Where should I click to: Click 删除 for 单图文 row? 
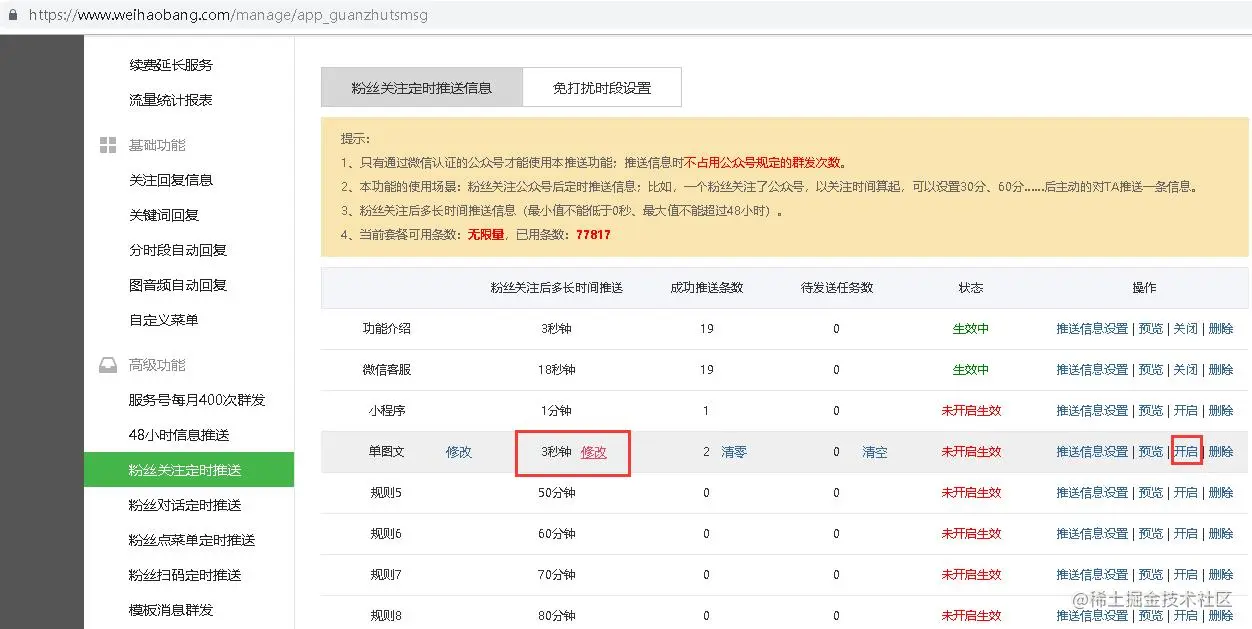click(x=1221, y=451)
